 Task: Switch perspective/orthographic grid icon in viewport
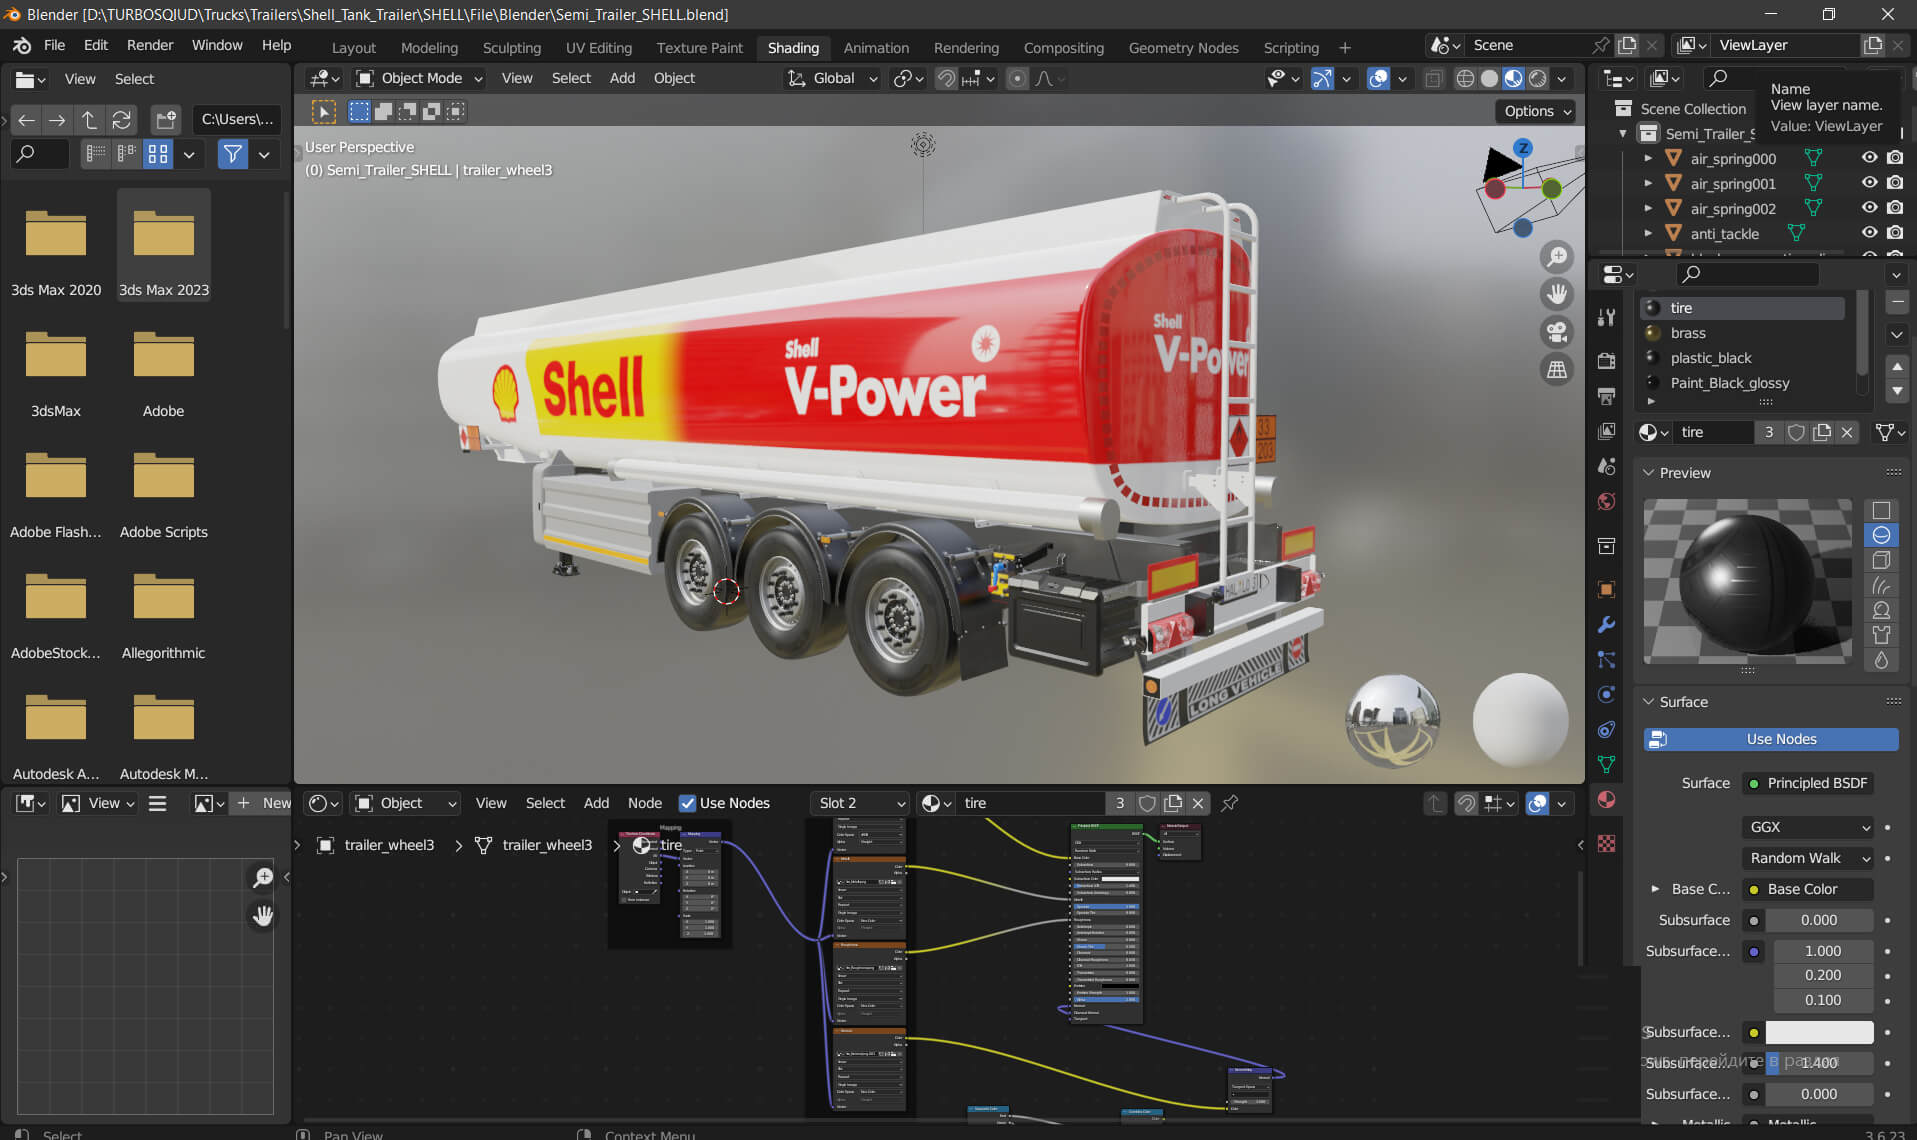point(1557,370)
